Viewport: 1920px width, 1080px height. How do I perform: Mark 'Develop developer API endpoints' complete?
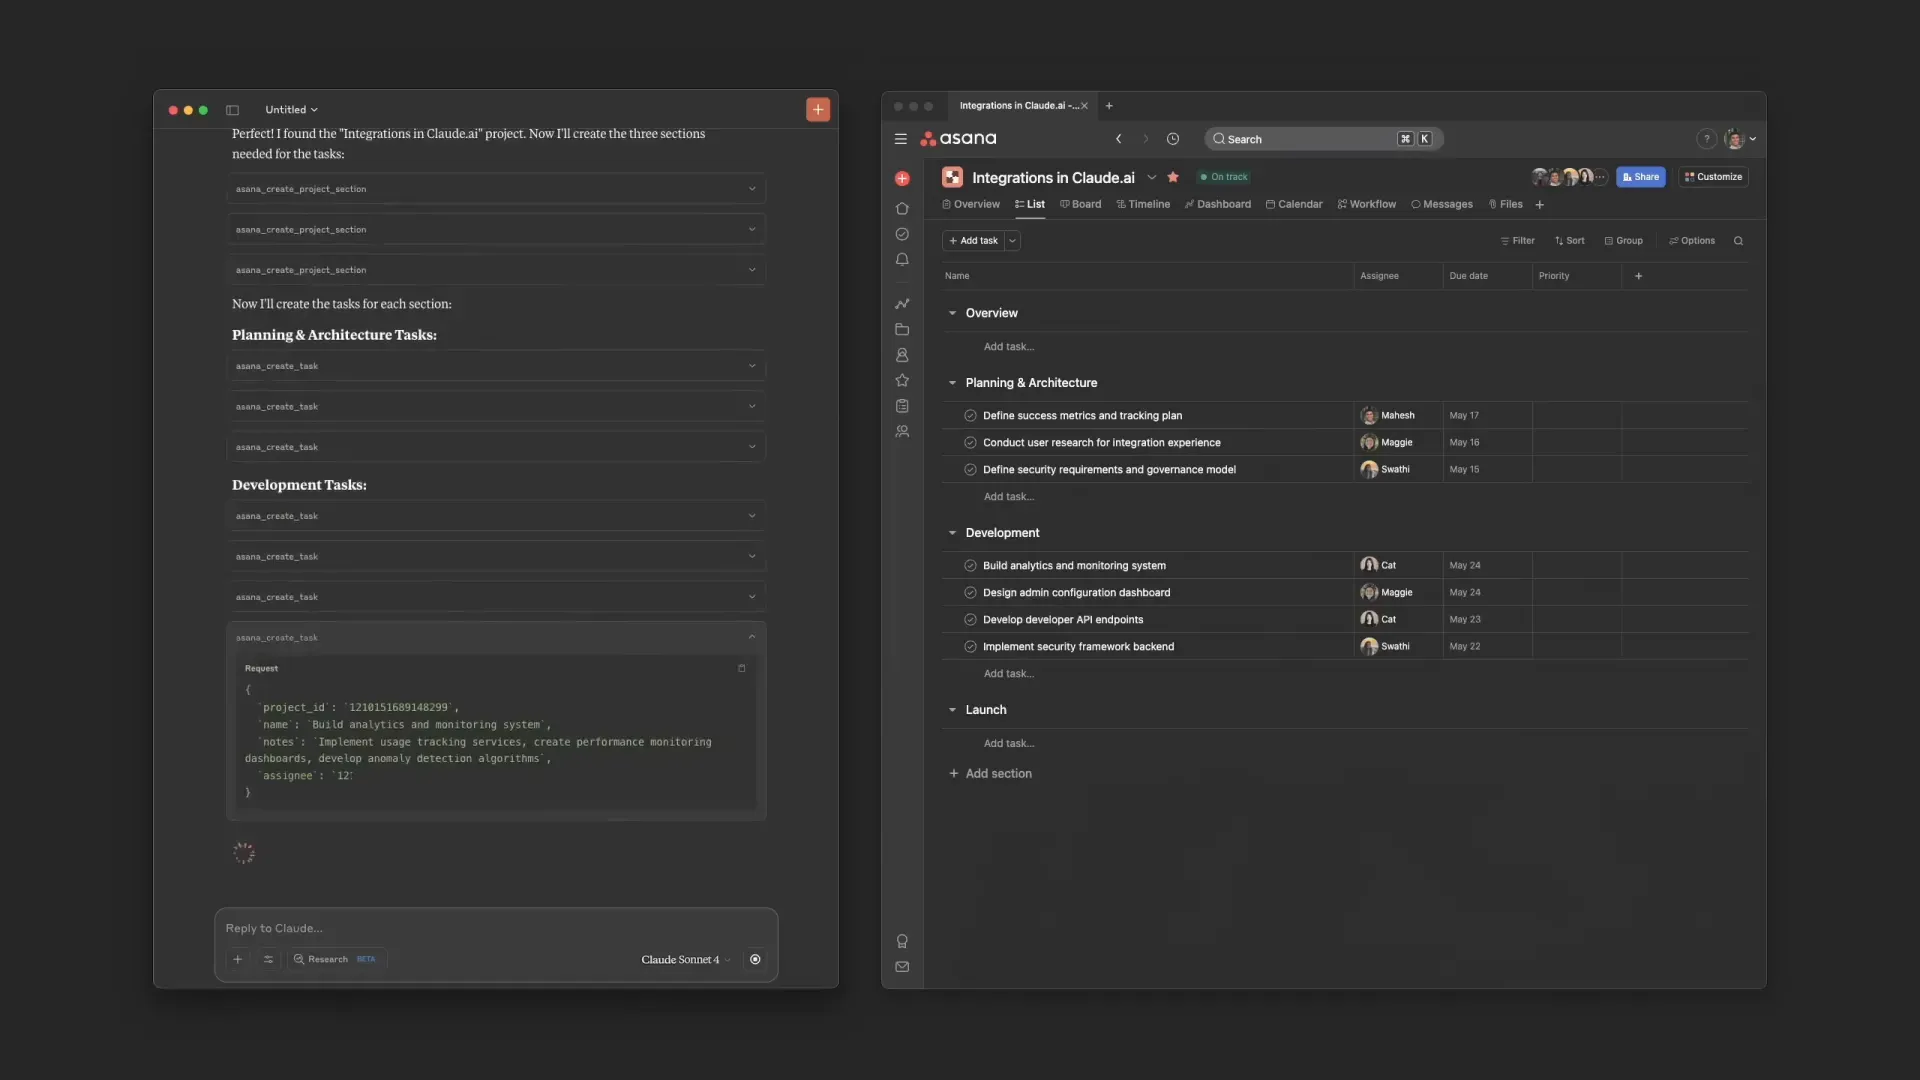(x=970, y=619)
